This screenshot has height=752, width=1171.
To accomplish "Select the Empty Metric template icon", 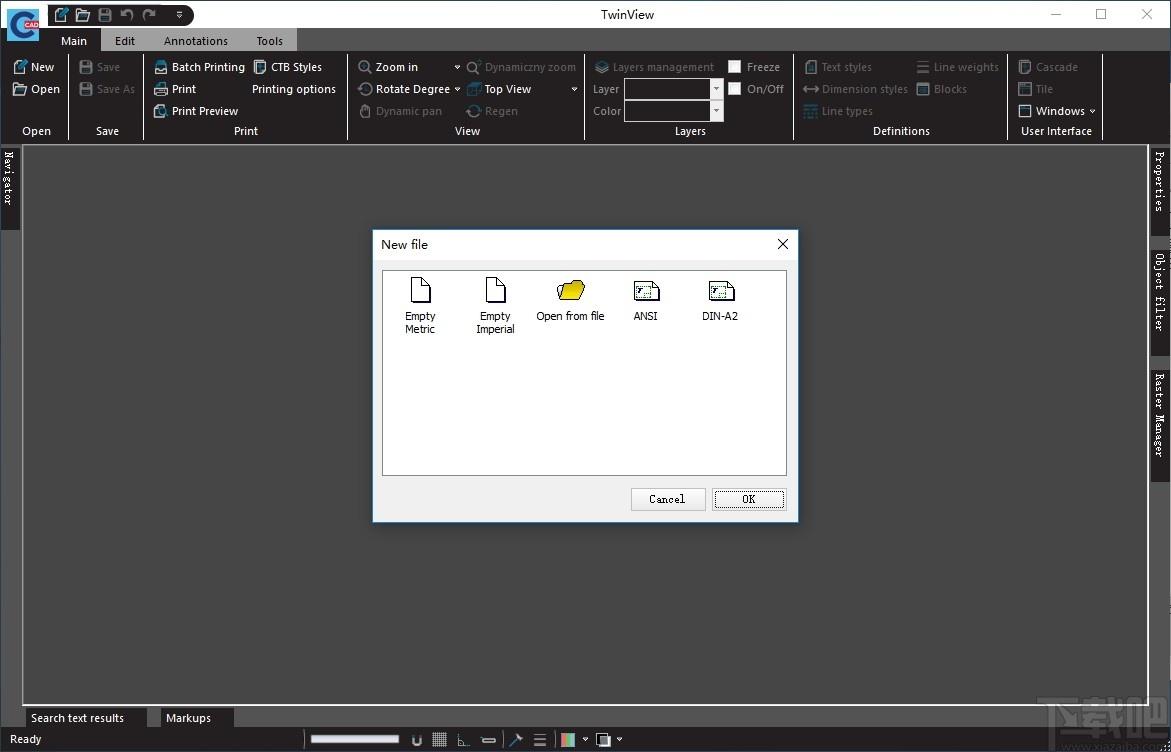I will 420,289.
